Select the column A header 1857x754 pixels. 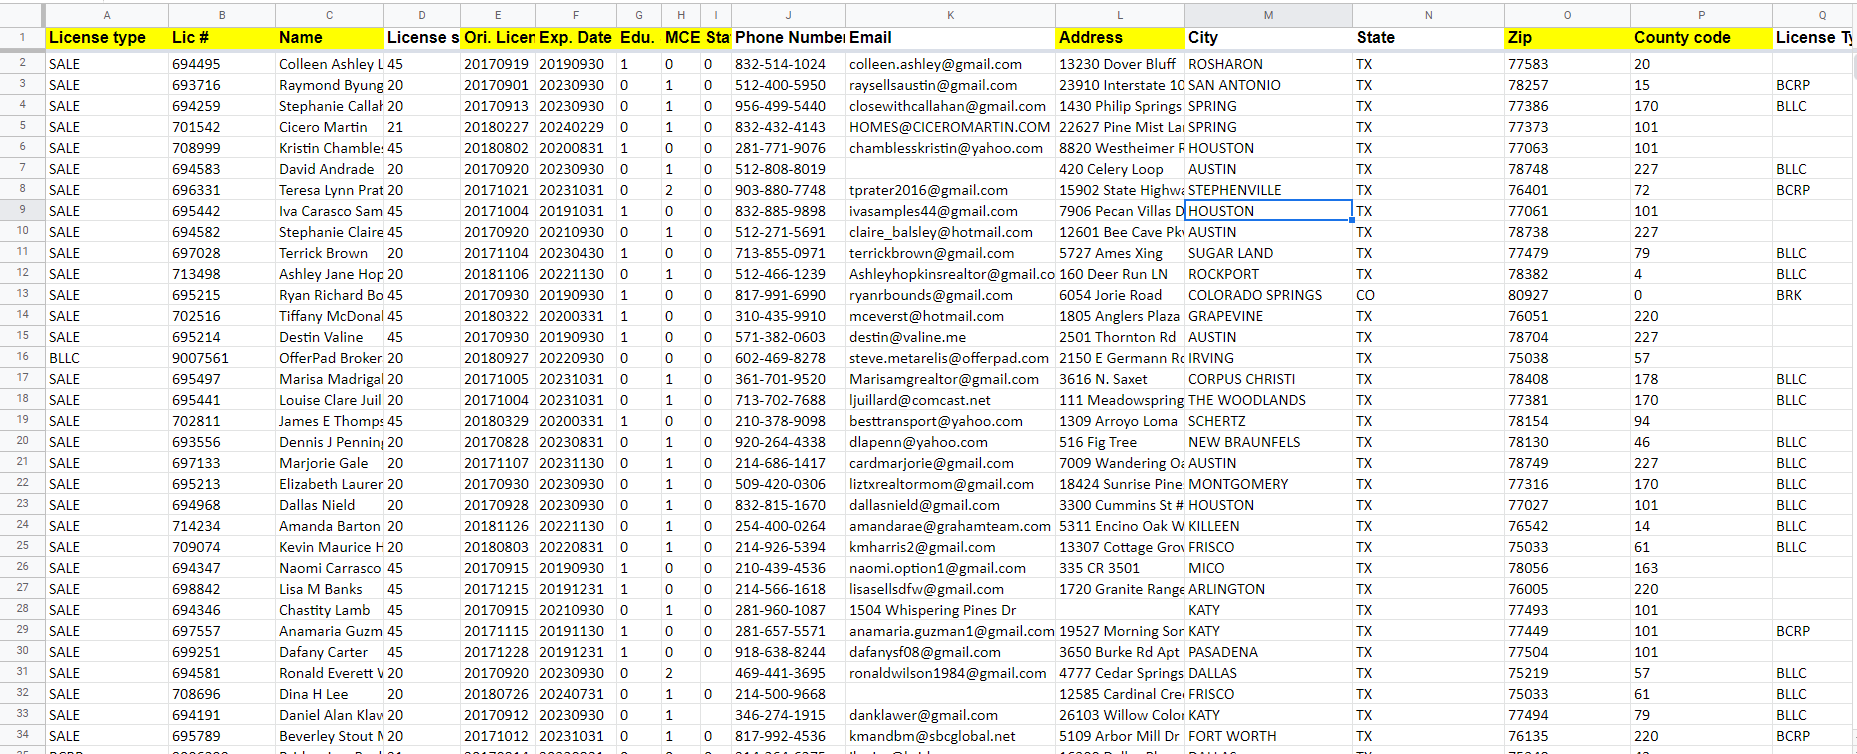coord(107,15)
